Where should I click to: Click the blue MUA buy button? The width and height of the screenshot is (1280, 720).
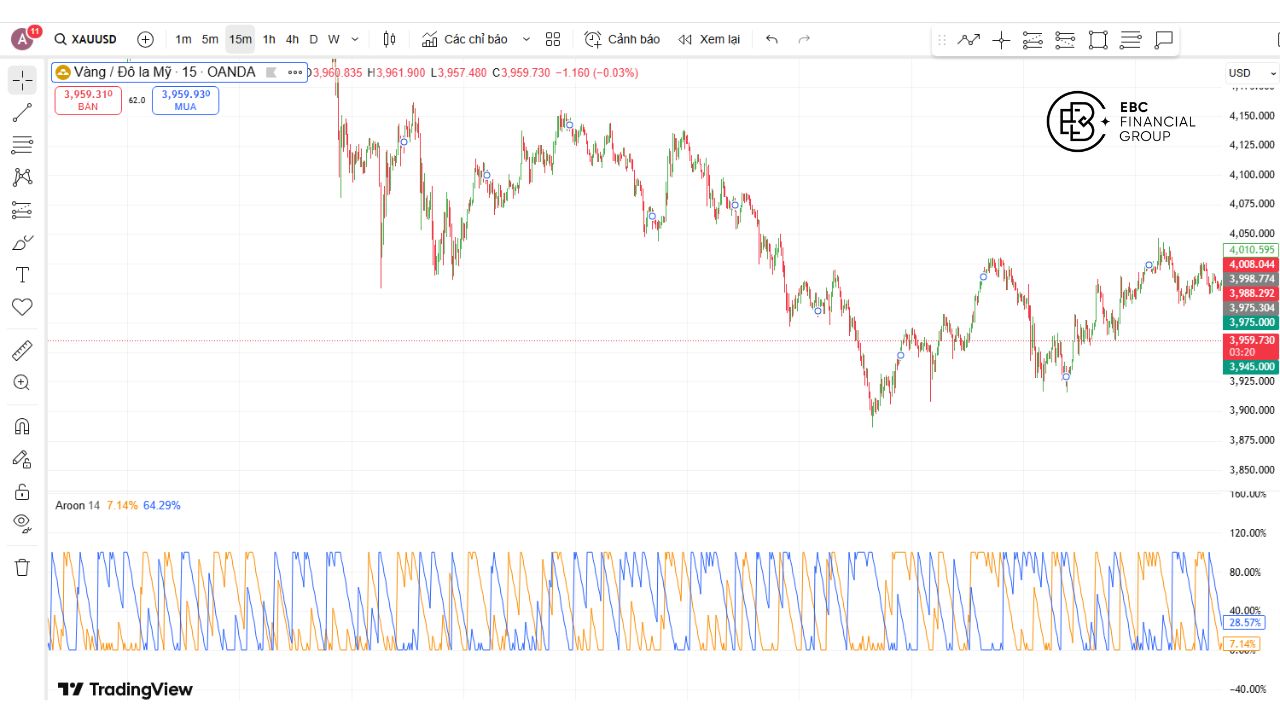[185, 100]
